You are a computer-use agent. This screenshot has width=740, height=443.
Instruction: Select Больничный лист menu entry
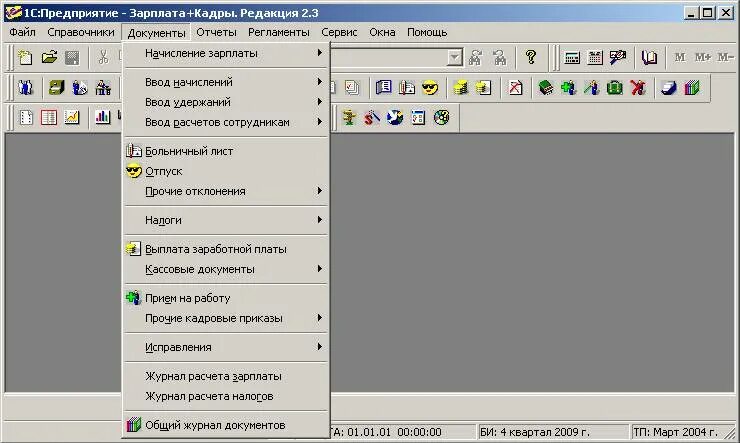[226, 151]
